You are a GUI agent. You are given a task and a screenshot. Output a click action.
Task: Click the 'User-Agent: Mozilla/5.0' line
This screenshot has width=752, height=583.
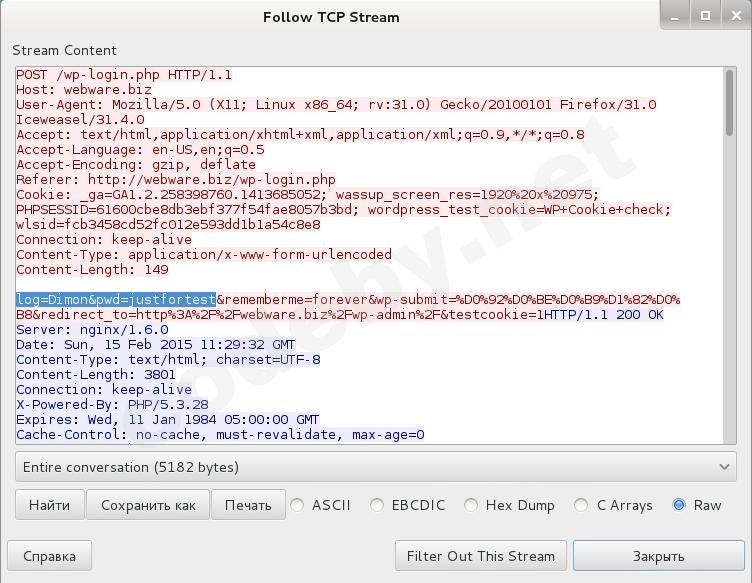(x=336, y=105)
